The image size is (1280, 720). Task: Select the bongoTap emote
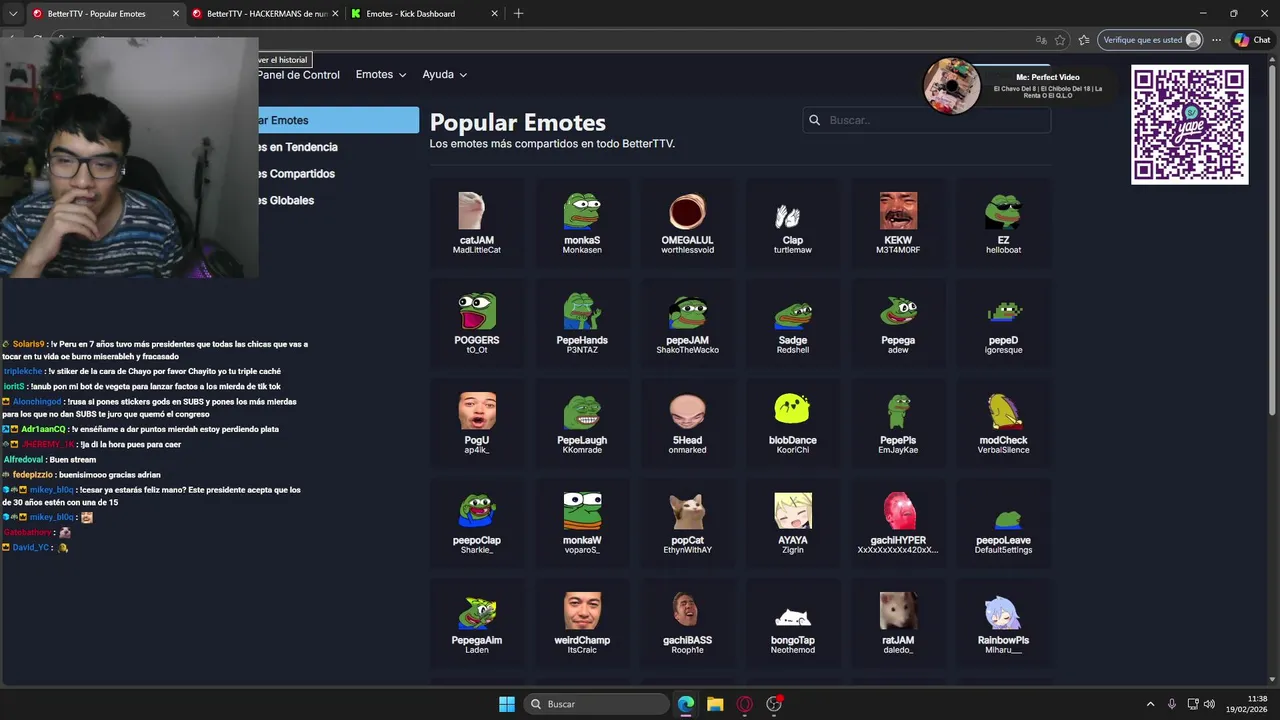pyautogui.click(x=793, y=622)
